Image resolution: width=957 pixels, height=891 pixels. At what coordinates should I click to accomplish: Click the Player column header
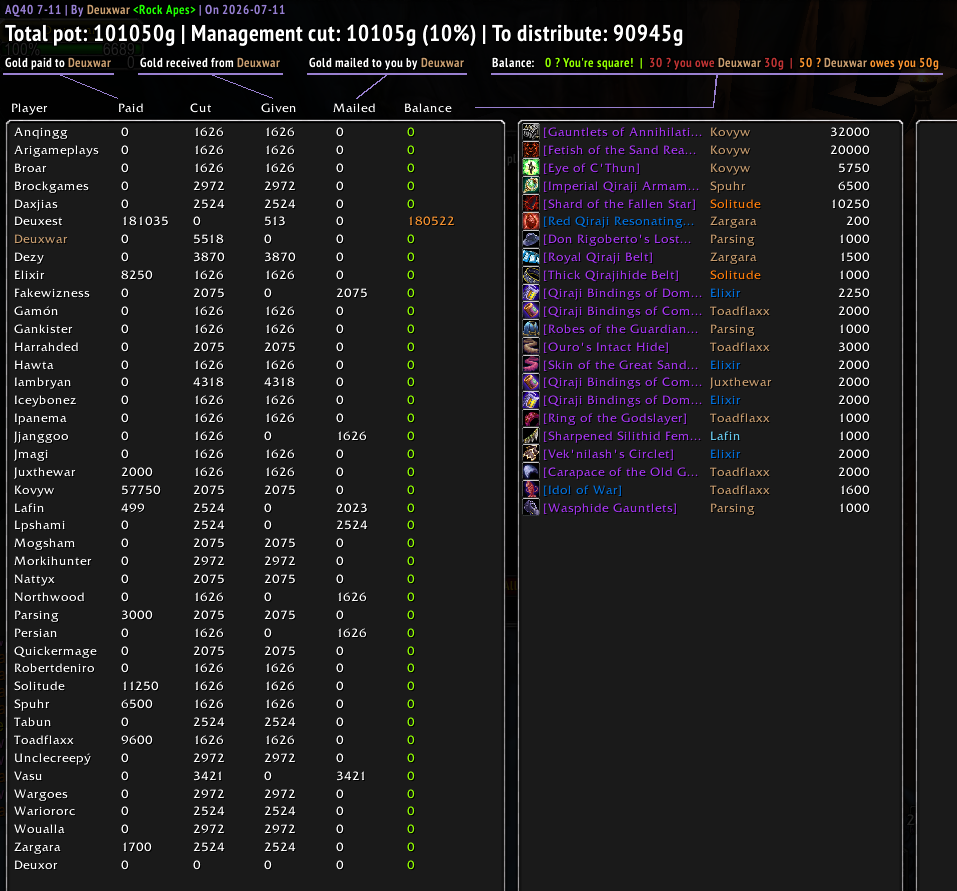[x=29, y=108]
